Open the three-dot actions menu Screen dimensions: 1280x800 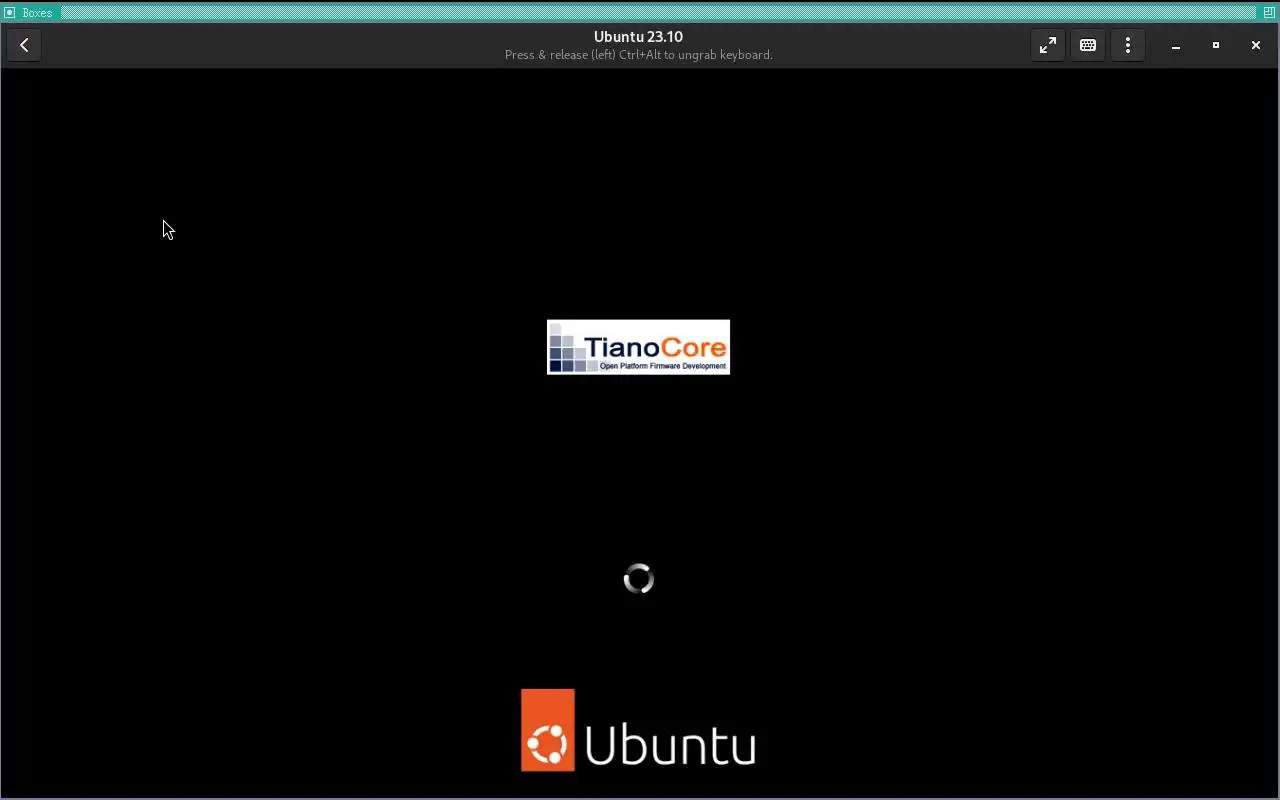pos(1127,45)
